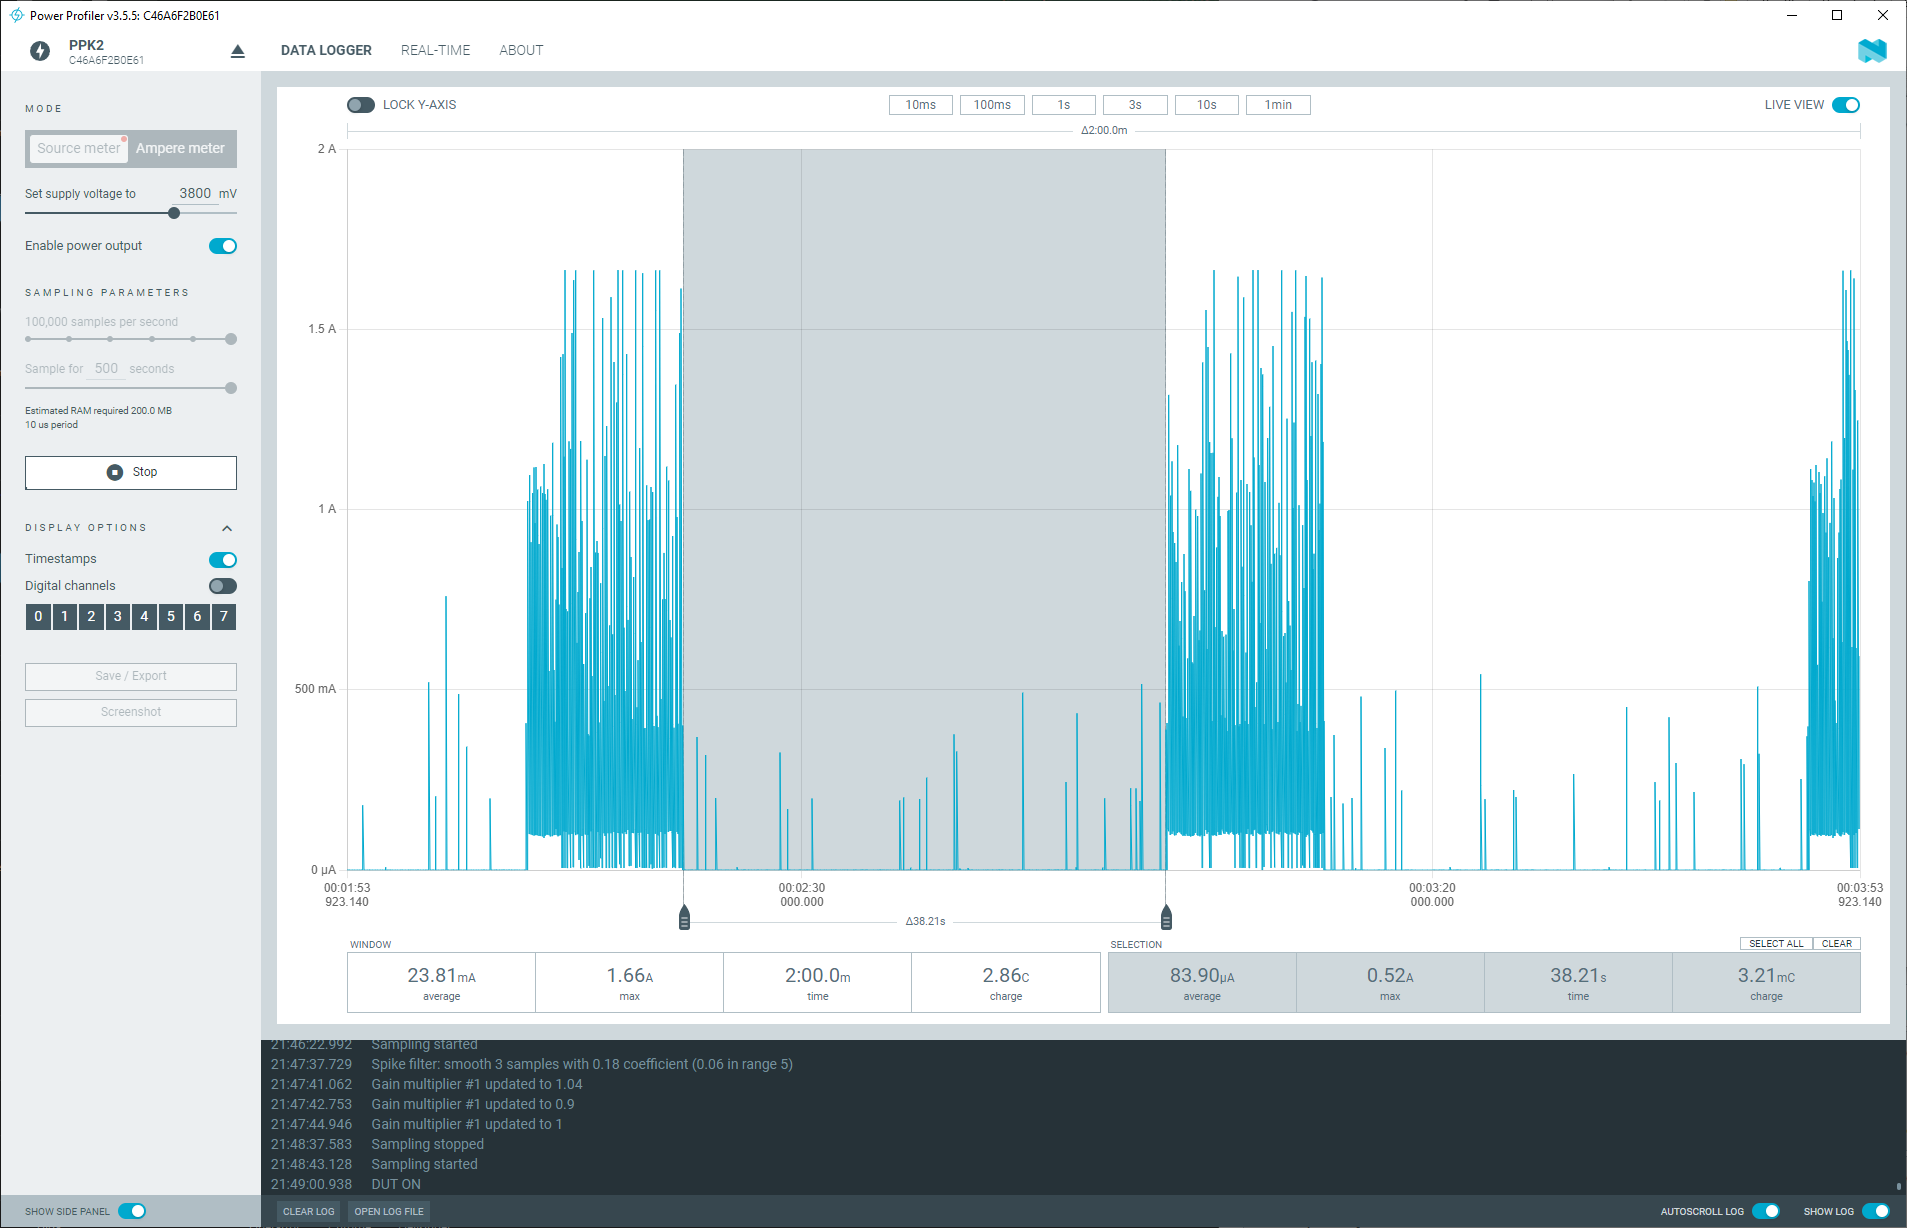Toggle digital channel 1
1907x1228 pixels.
(x=65, y=617)
